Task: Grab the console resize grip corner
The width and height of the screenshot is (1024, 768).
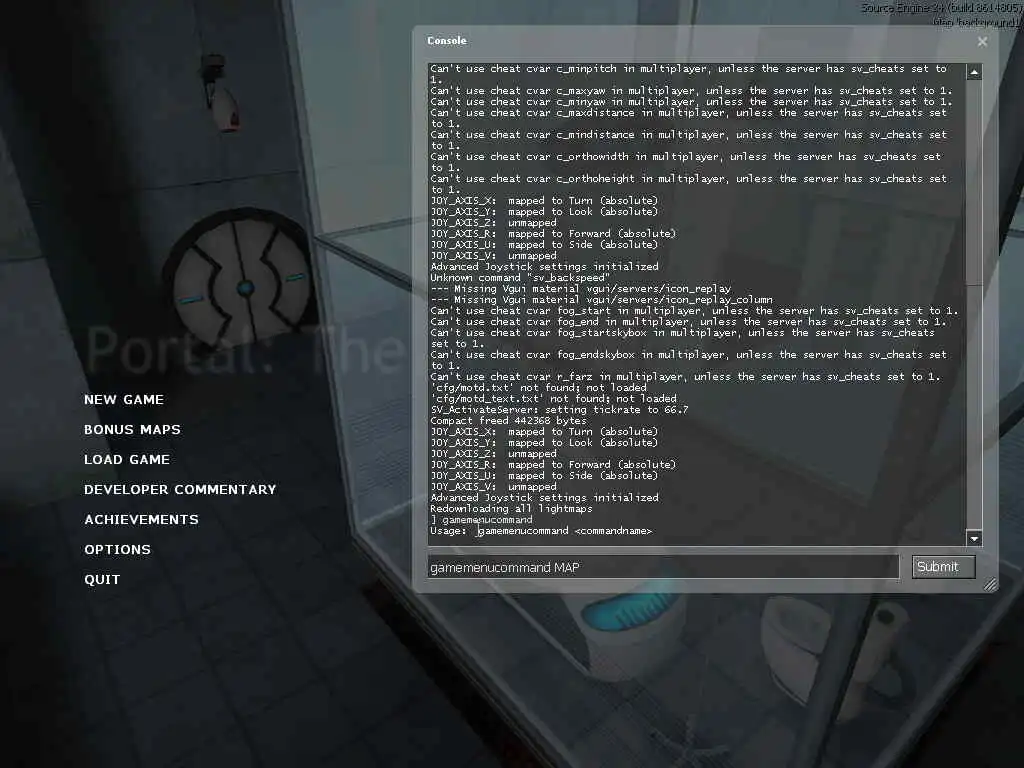Action: click(990, 584)
